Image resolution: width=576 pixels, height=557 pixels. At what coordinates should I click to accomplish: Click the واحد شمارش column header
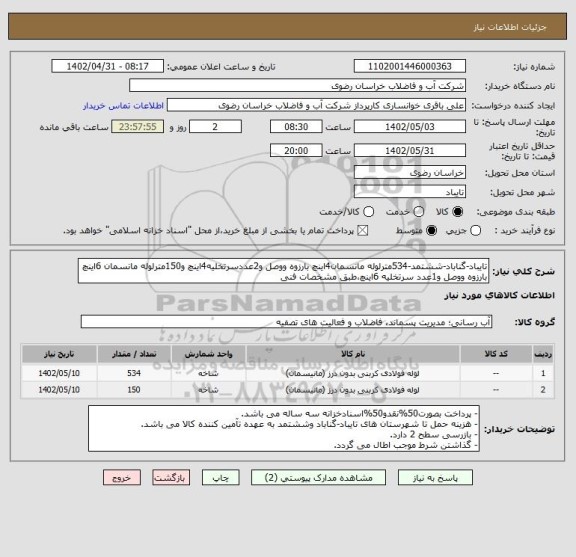click(208, 354)
